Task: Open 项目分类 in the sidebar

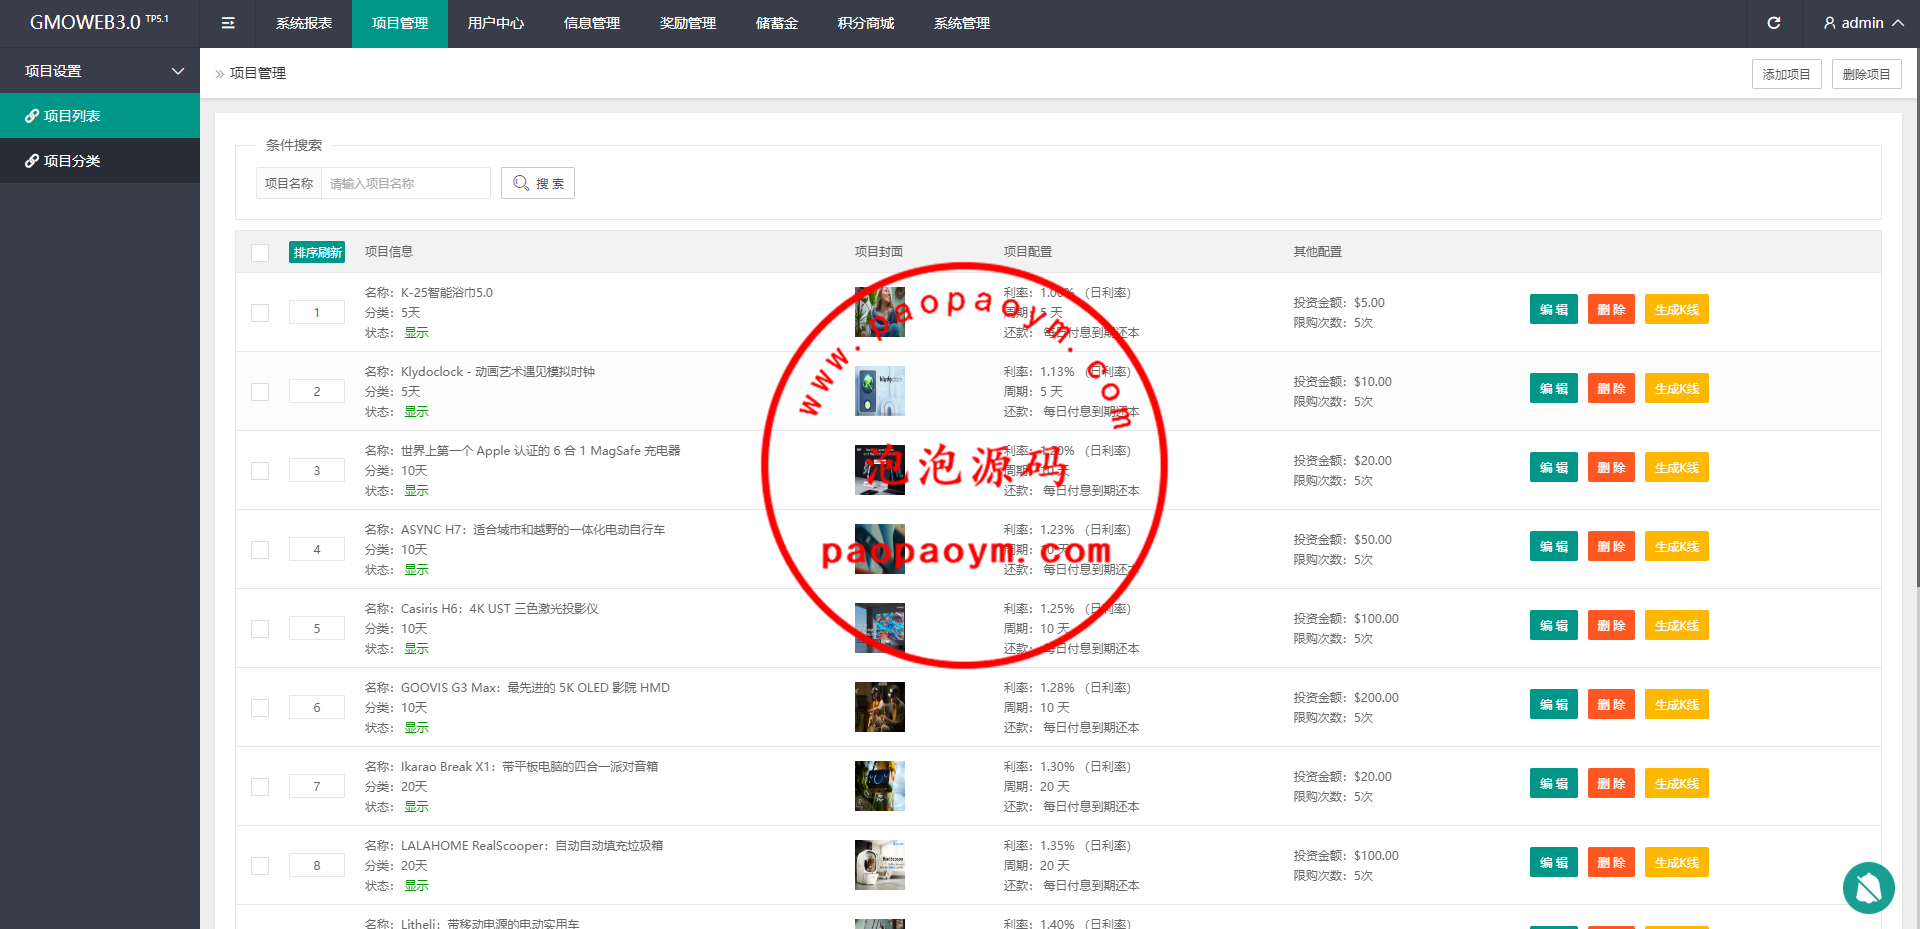Action: (100, 160)
